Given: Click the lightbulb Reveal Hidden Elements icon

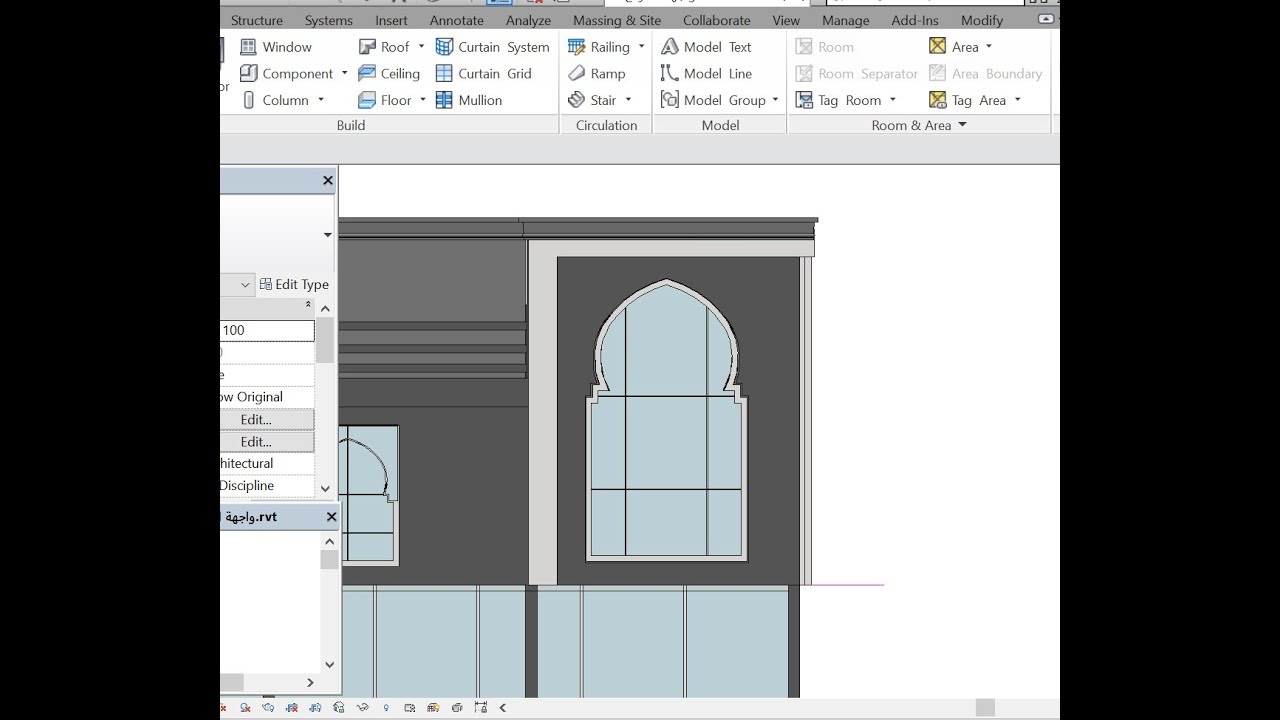Looking at the screenshot, I should point(386,708).
